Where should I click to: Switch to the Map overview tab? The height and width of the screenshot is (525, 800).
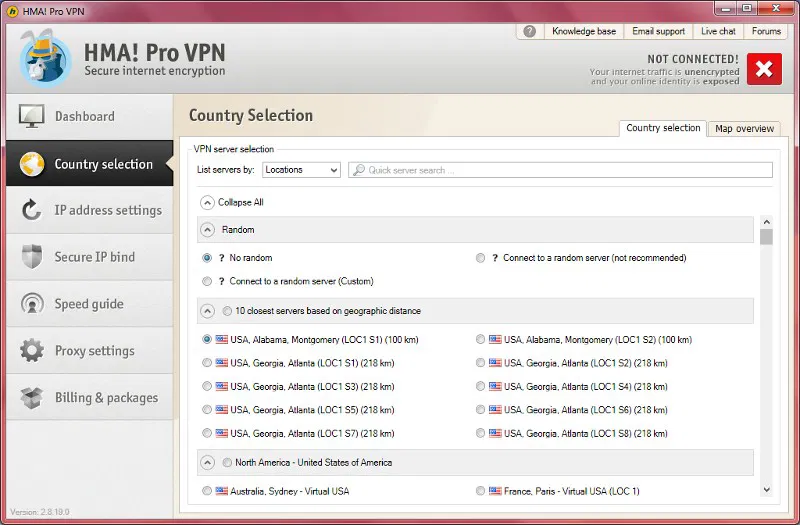coord(744,129)
